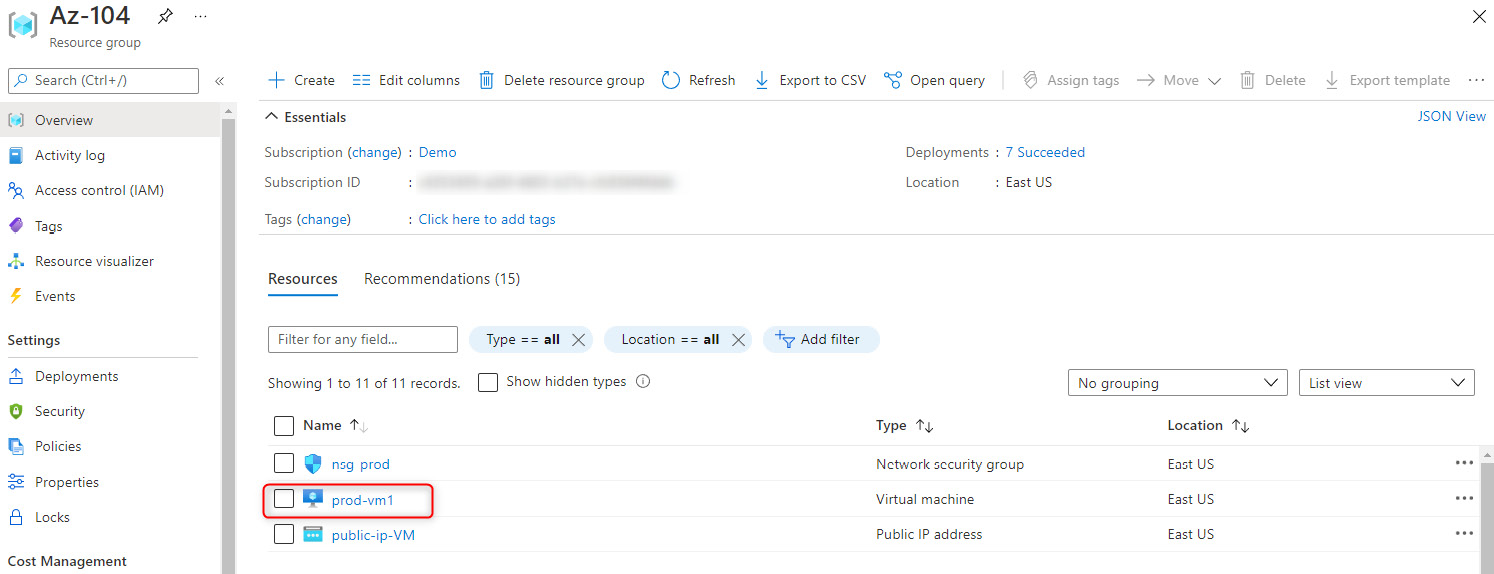Screen dimensions: 1494x574
Task: Select the nsg_prod row checkbox
Action: (x=284, y=463)
